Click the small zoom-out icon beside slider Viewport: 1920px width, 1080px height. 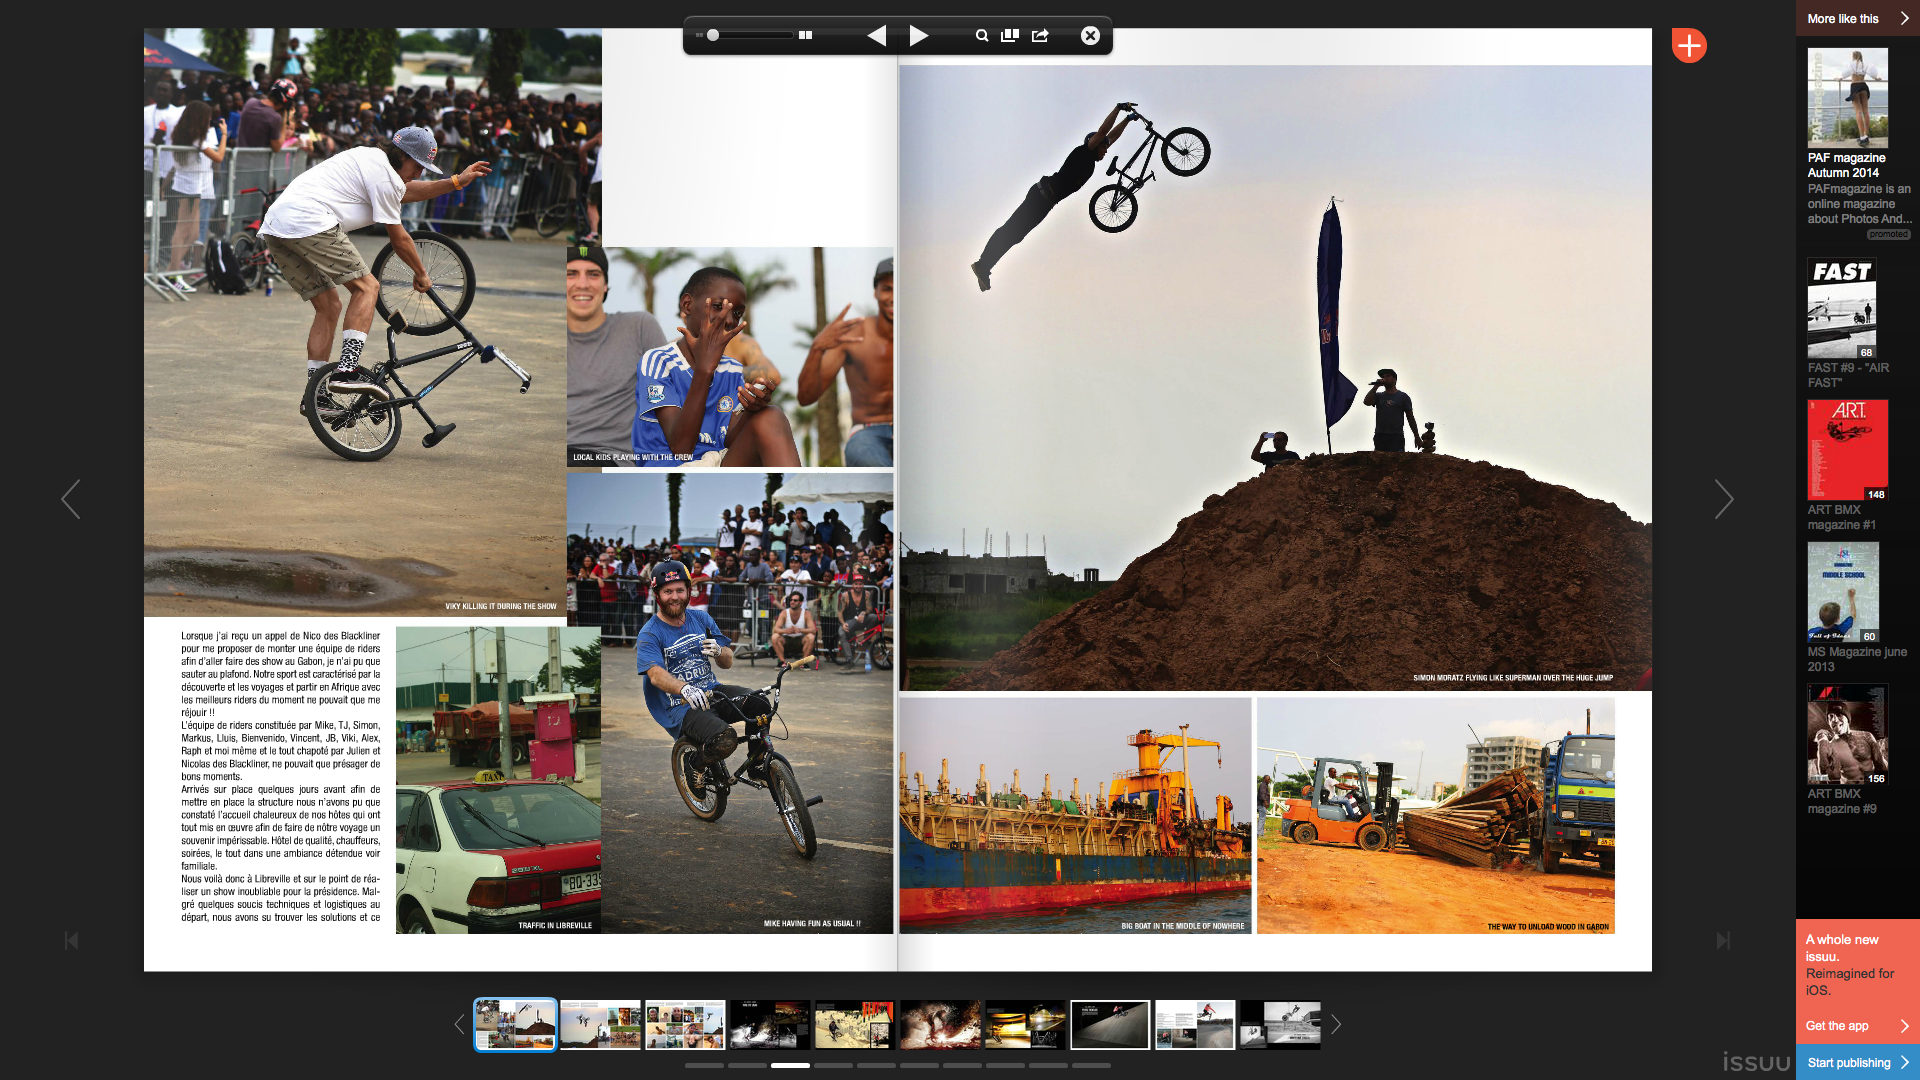699,35
